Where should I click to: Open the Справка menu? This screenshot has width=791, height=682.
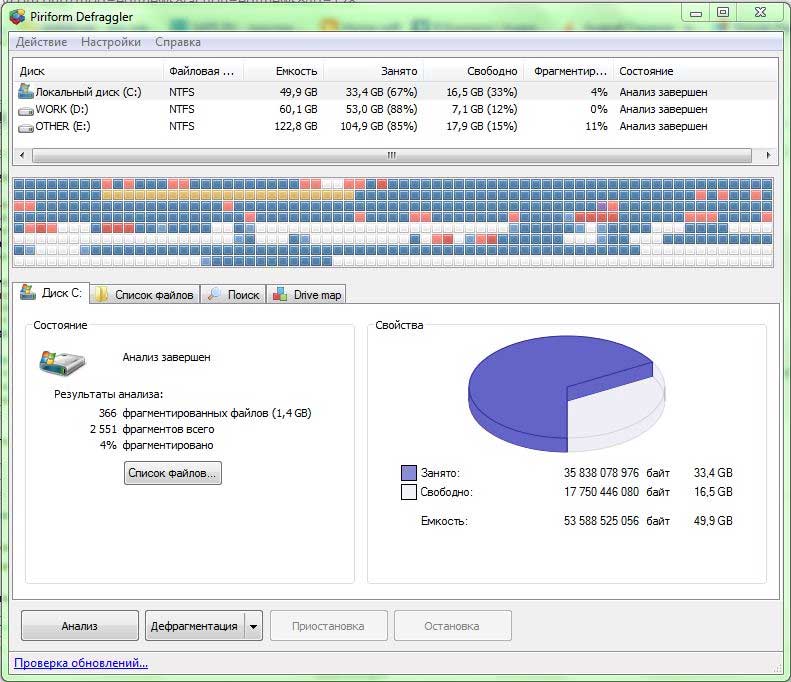[178, 42]
